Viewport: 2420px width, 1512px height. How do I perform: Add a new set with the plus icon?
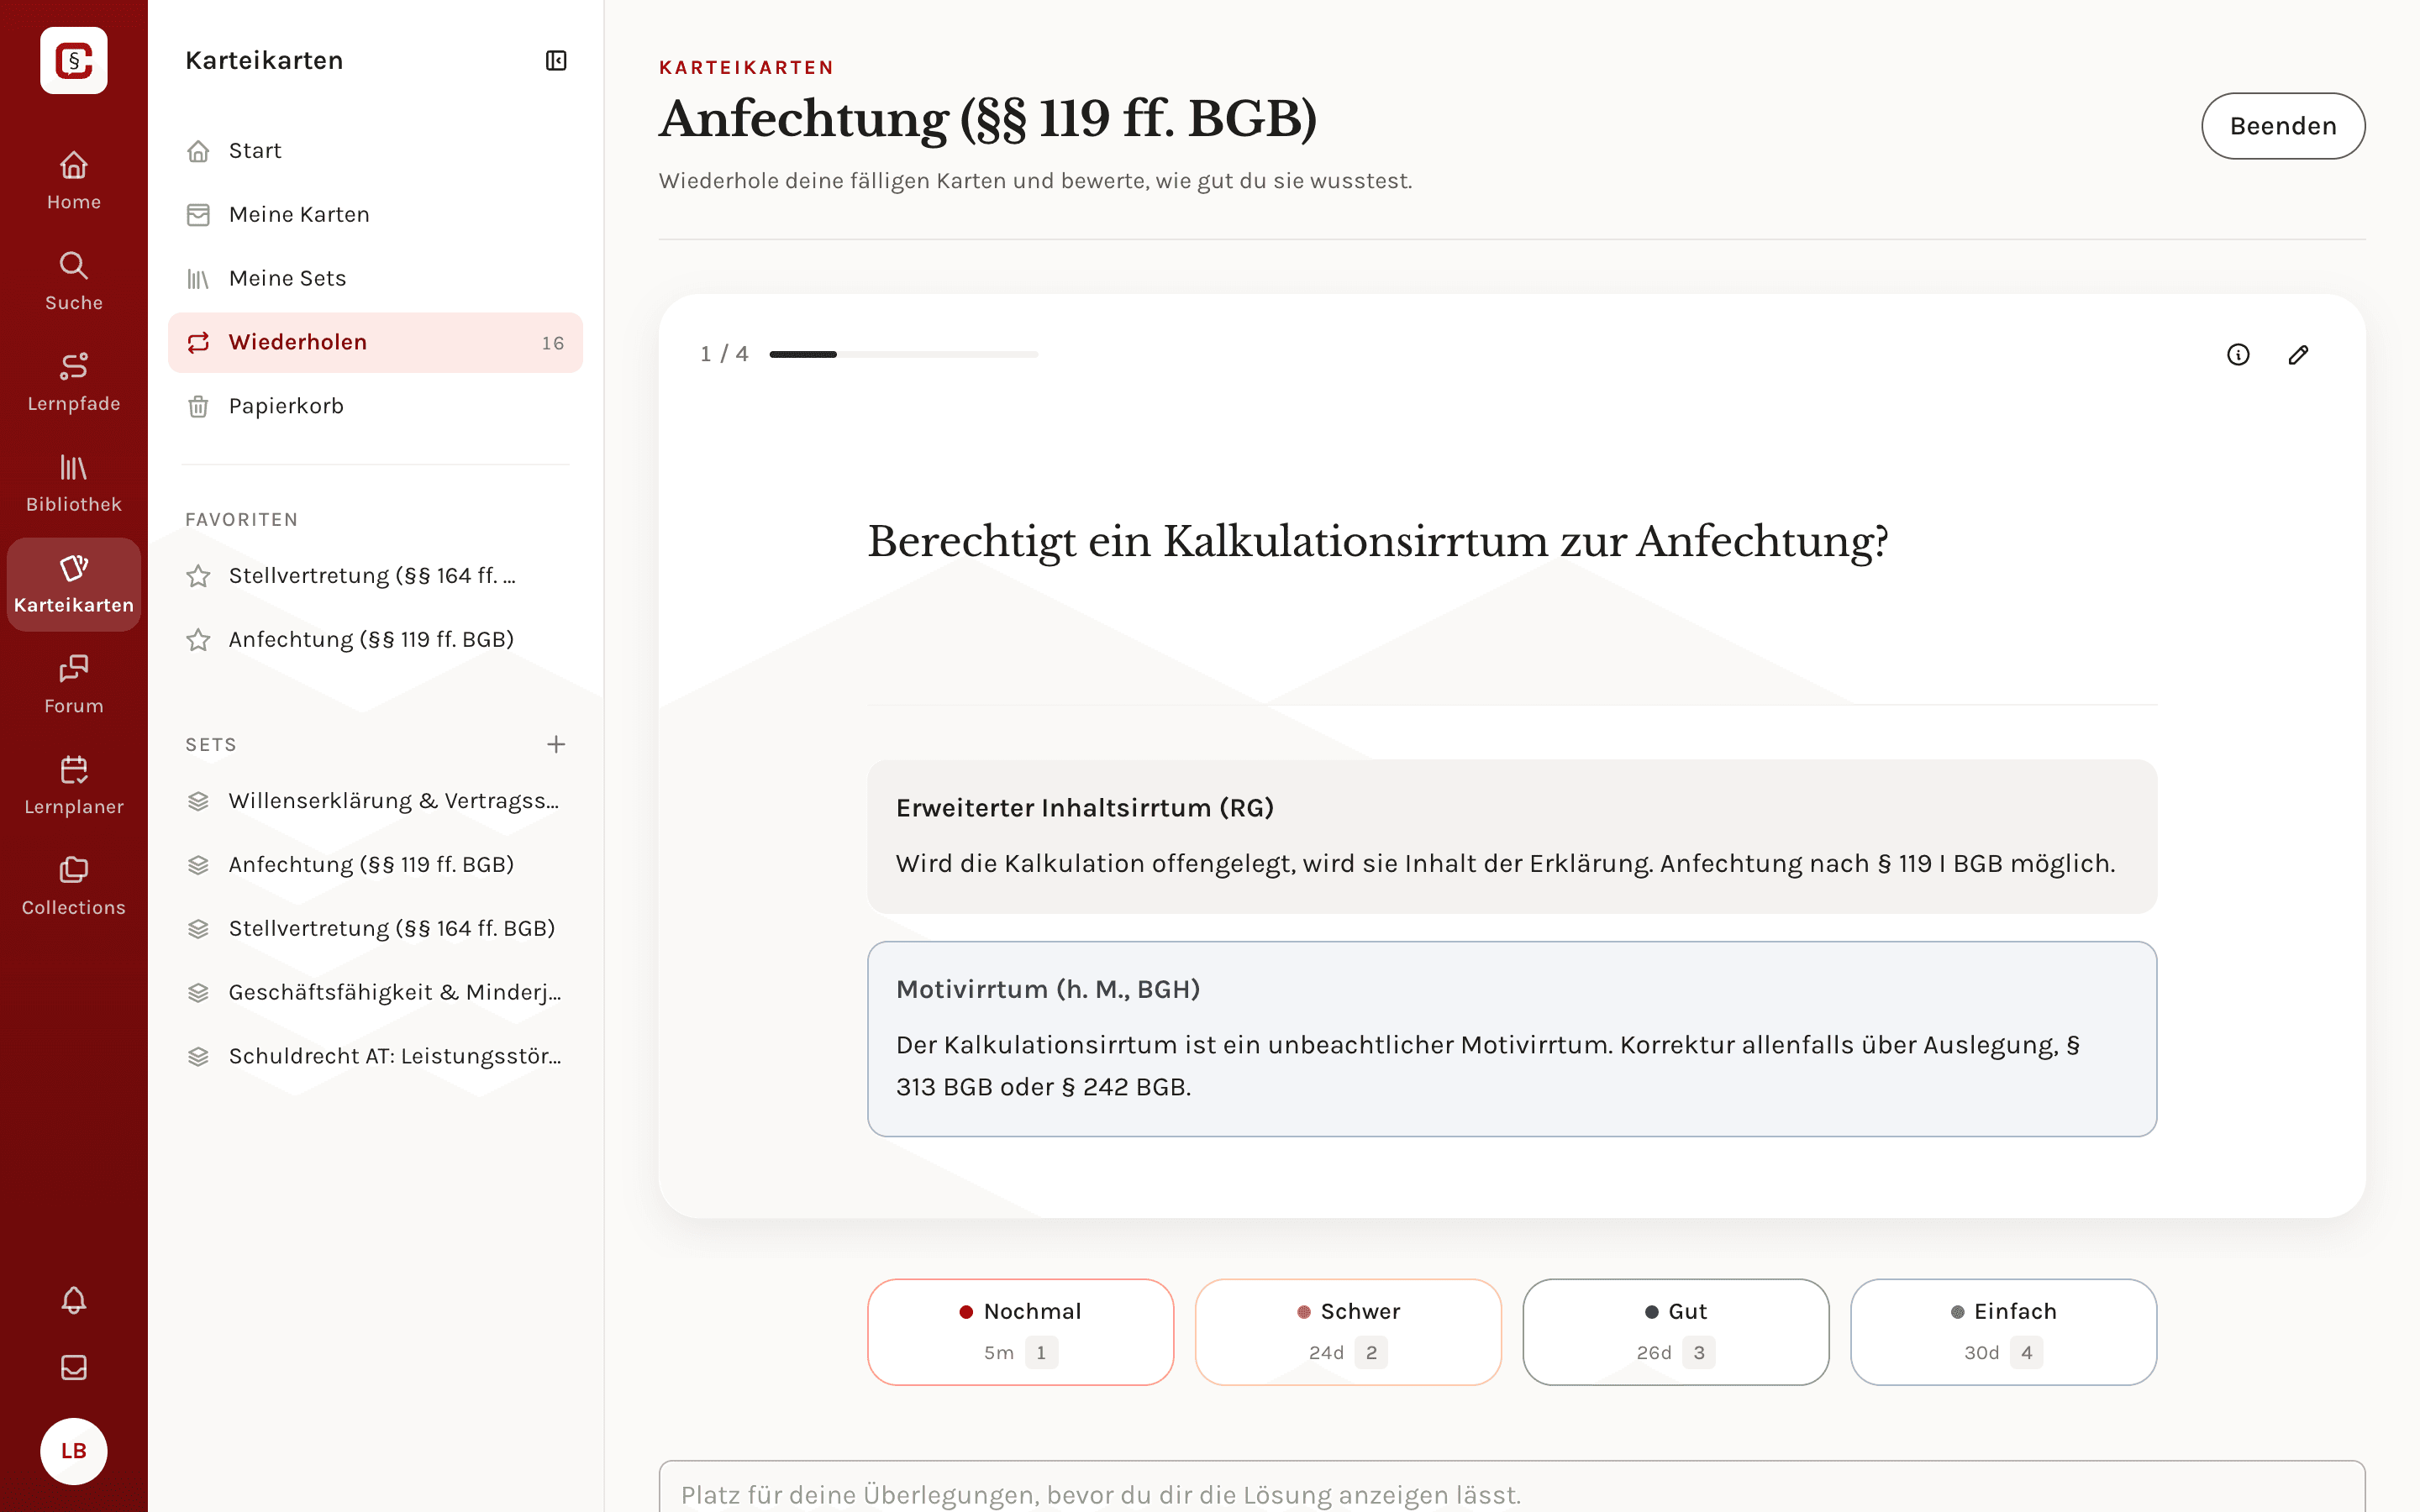(556, 744)
